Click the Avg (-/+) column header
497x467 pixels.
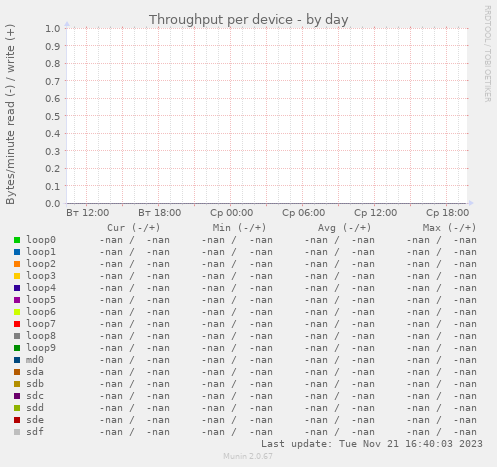[x=344, y=228]
